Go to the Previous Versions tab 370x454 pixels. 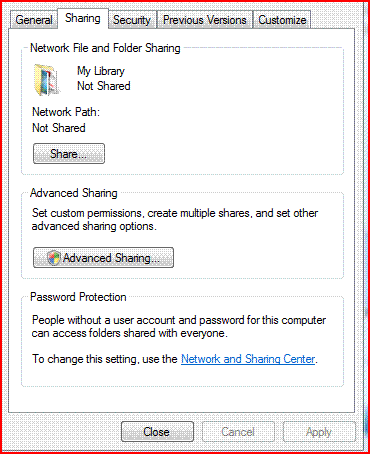(x=205, y=20)
